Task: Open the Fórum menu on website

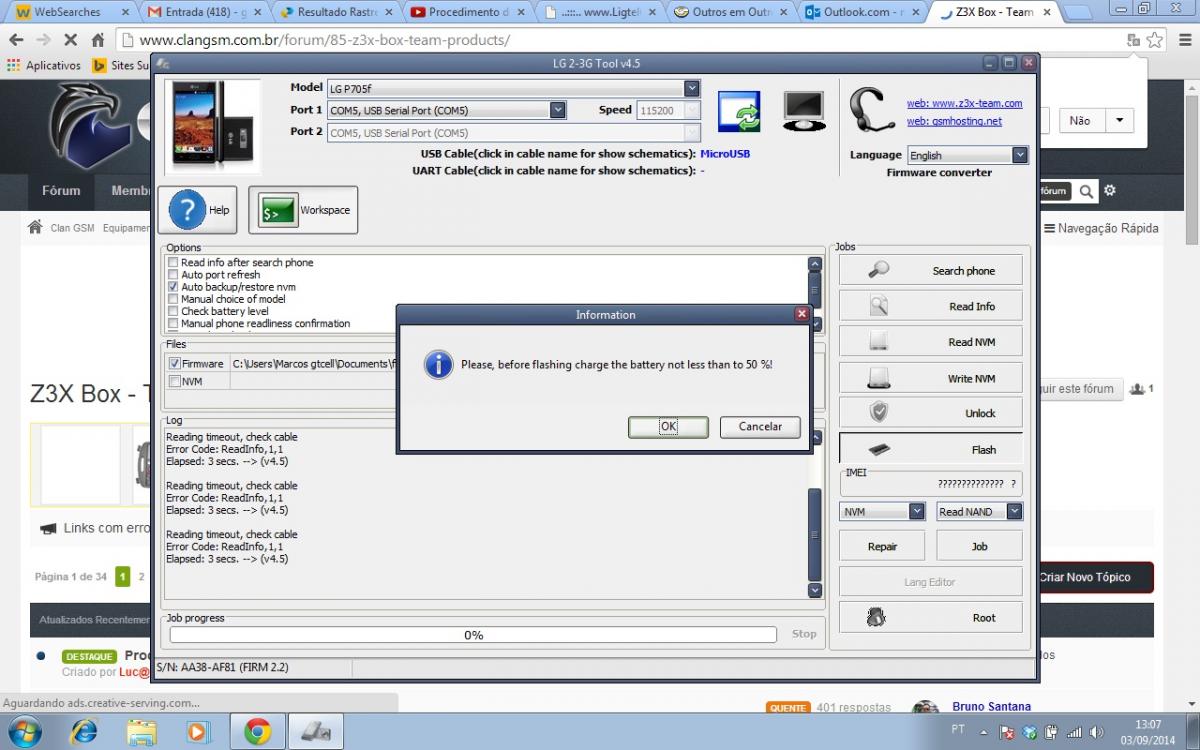Action: tap(61, 190)
